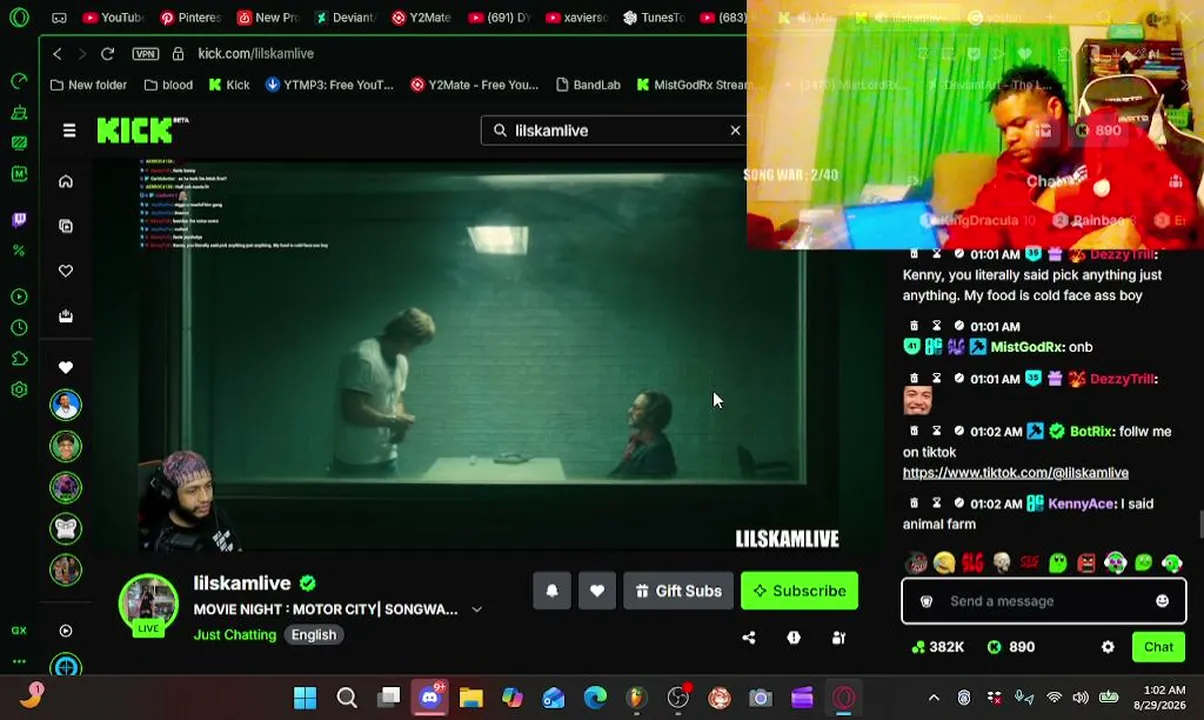Open the BandLab bookmark
The width and height of the screenshot is (1204, 720).
pos(588,85)
